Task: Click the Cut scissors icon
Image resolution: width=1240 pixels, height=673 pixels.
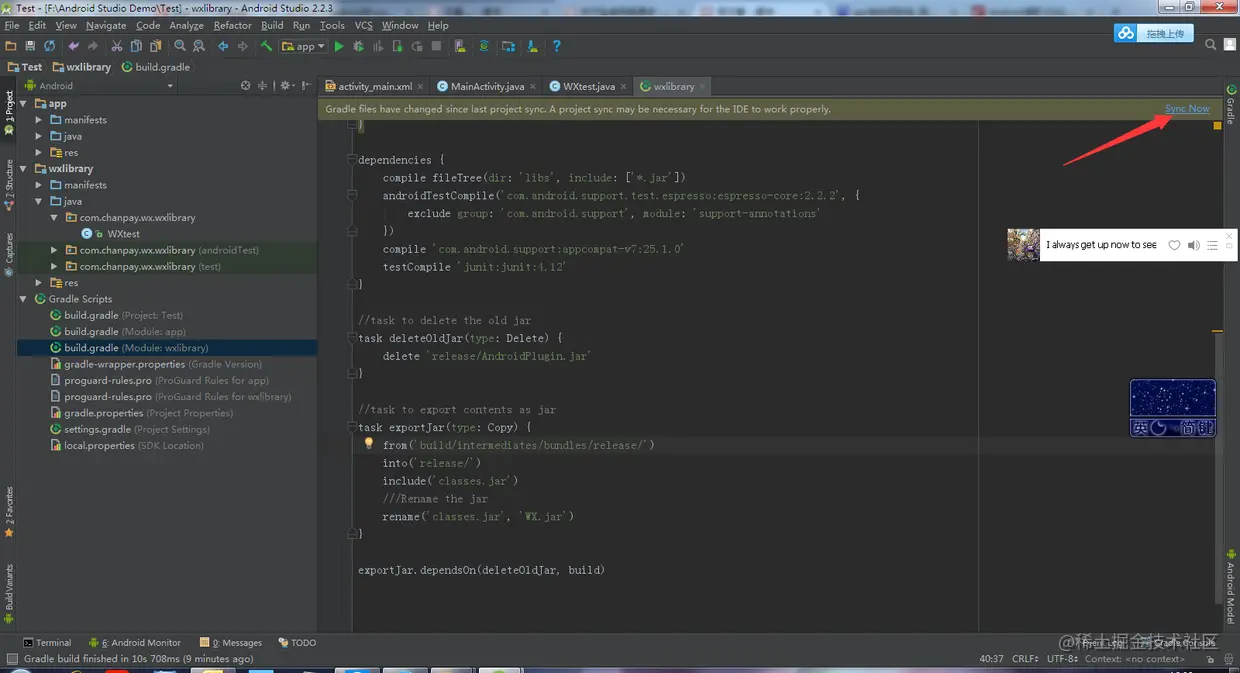Action: coord(117,46)
